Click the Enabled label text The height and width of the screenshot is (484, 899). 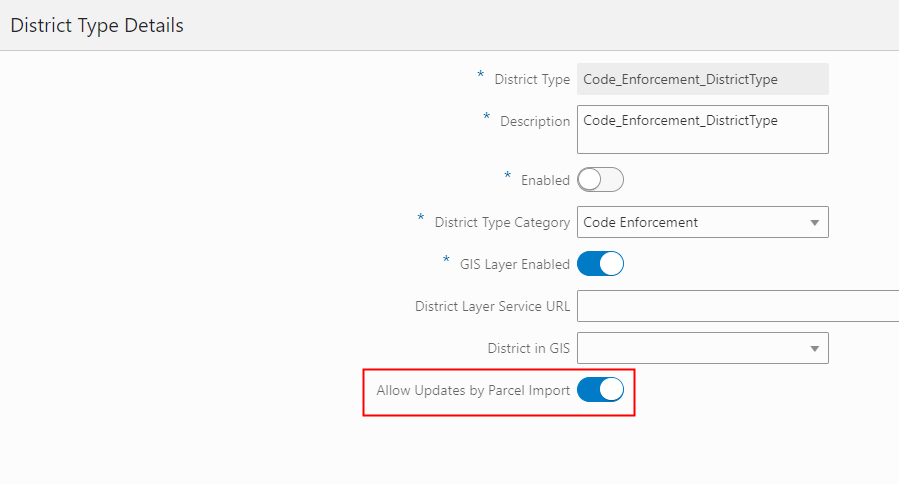(545, 181)
